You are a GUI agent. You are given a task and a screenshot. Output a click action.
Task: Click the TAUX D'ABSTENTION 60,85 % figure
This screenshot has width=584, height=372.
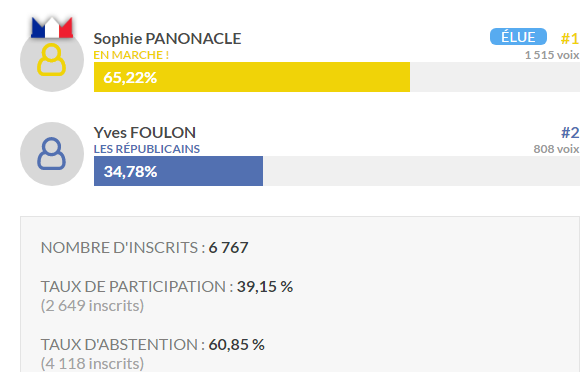237,345
